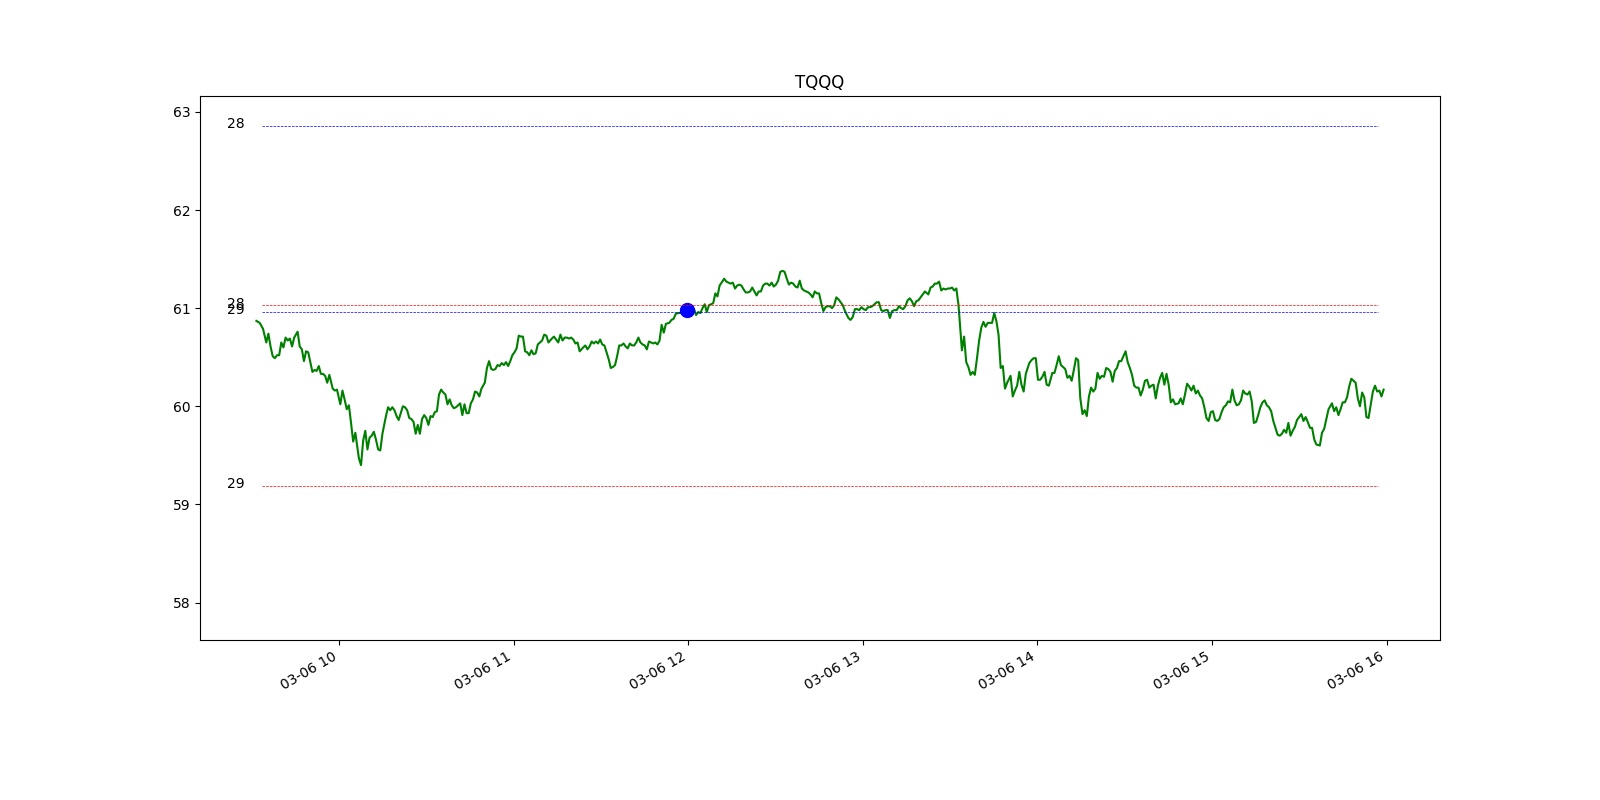
Task: Click y-axis label 63
Action: (x=181, y=112)
